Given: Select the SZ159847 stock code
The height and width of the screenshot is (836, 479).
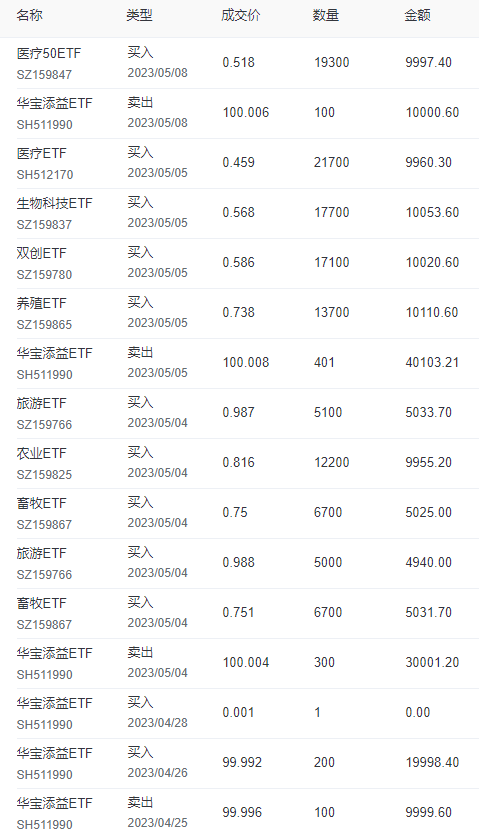Looking at the screenshot, I should pos(44,75).
